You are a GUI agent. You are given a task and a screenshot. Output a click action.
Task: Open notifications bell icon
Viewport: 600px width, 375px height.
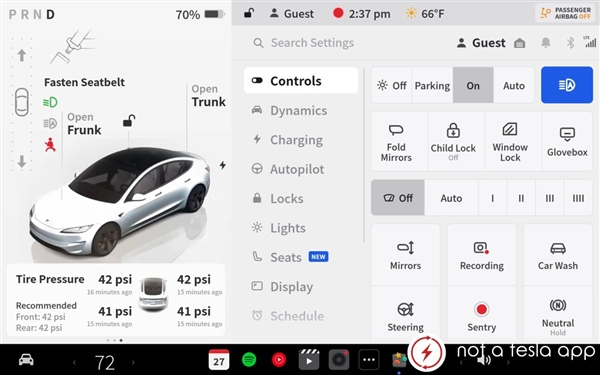tap(546, 43)
